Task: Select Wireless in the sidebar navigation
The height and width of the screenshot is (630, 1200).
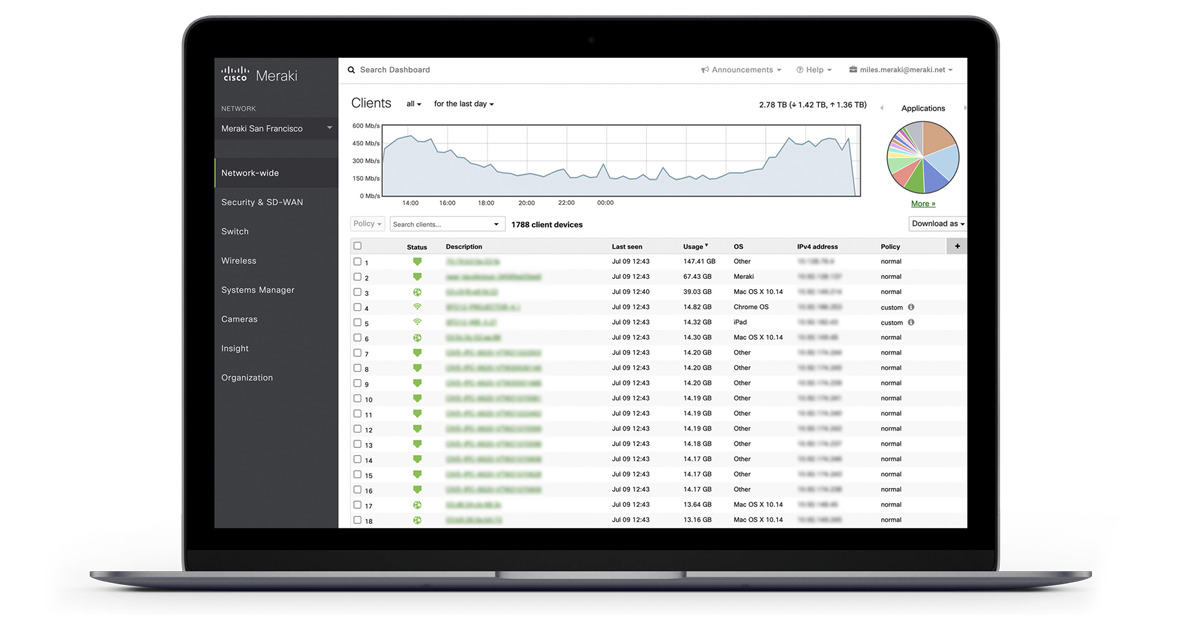Action: pyautogui.click(x=237, y=260)
